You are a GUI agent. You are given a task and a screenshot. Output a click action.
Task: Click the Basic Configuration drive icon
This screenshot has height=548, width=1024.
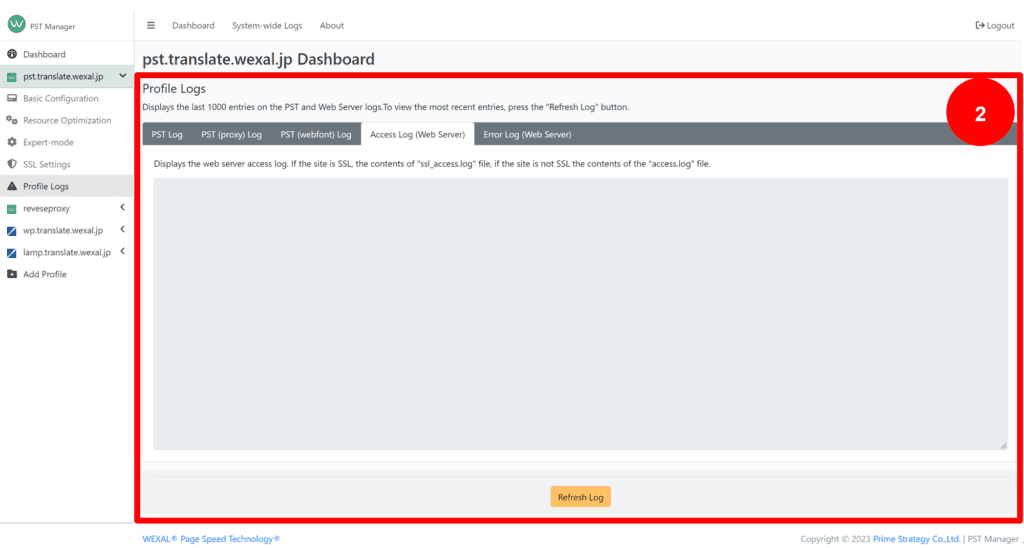12,99
